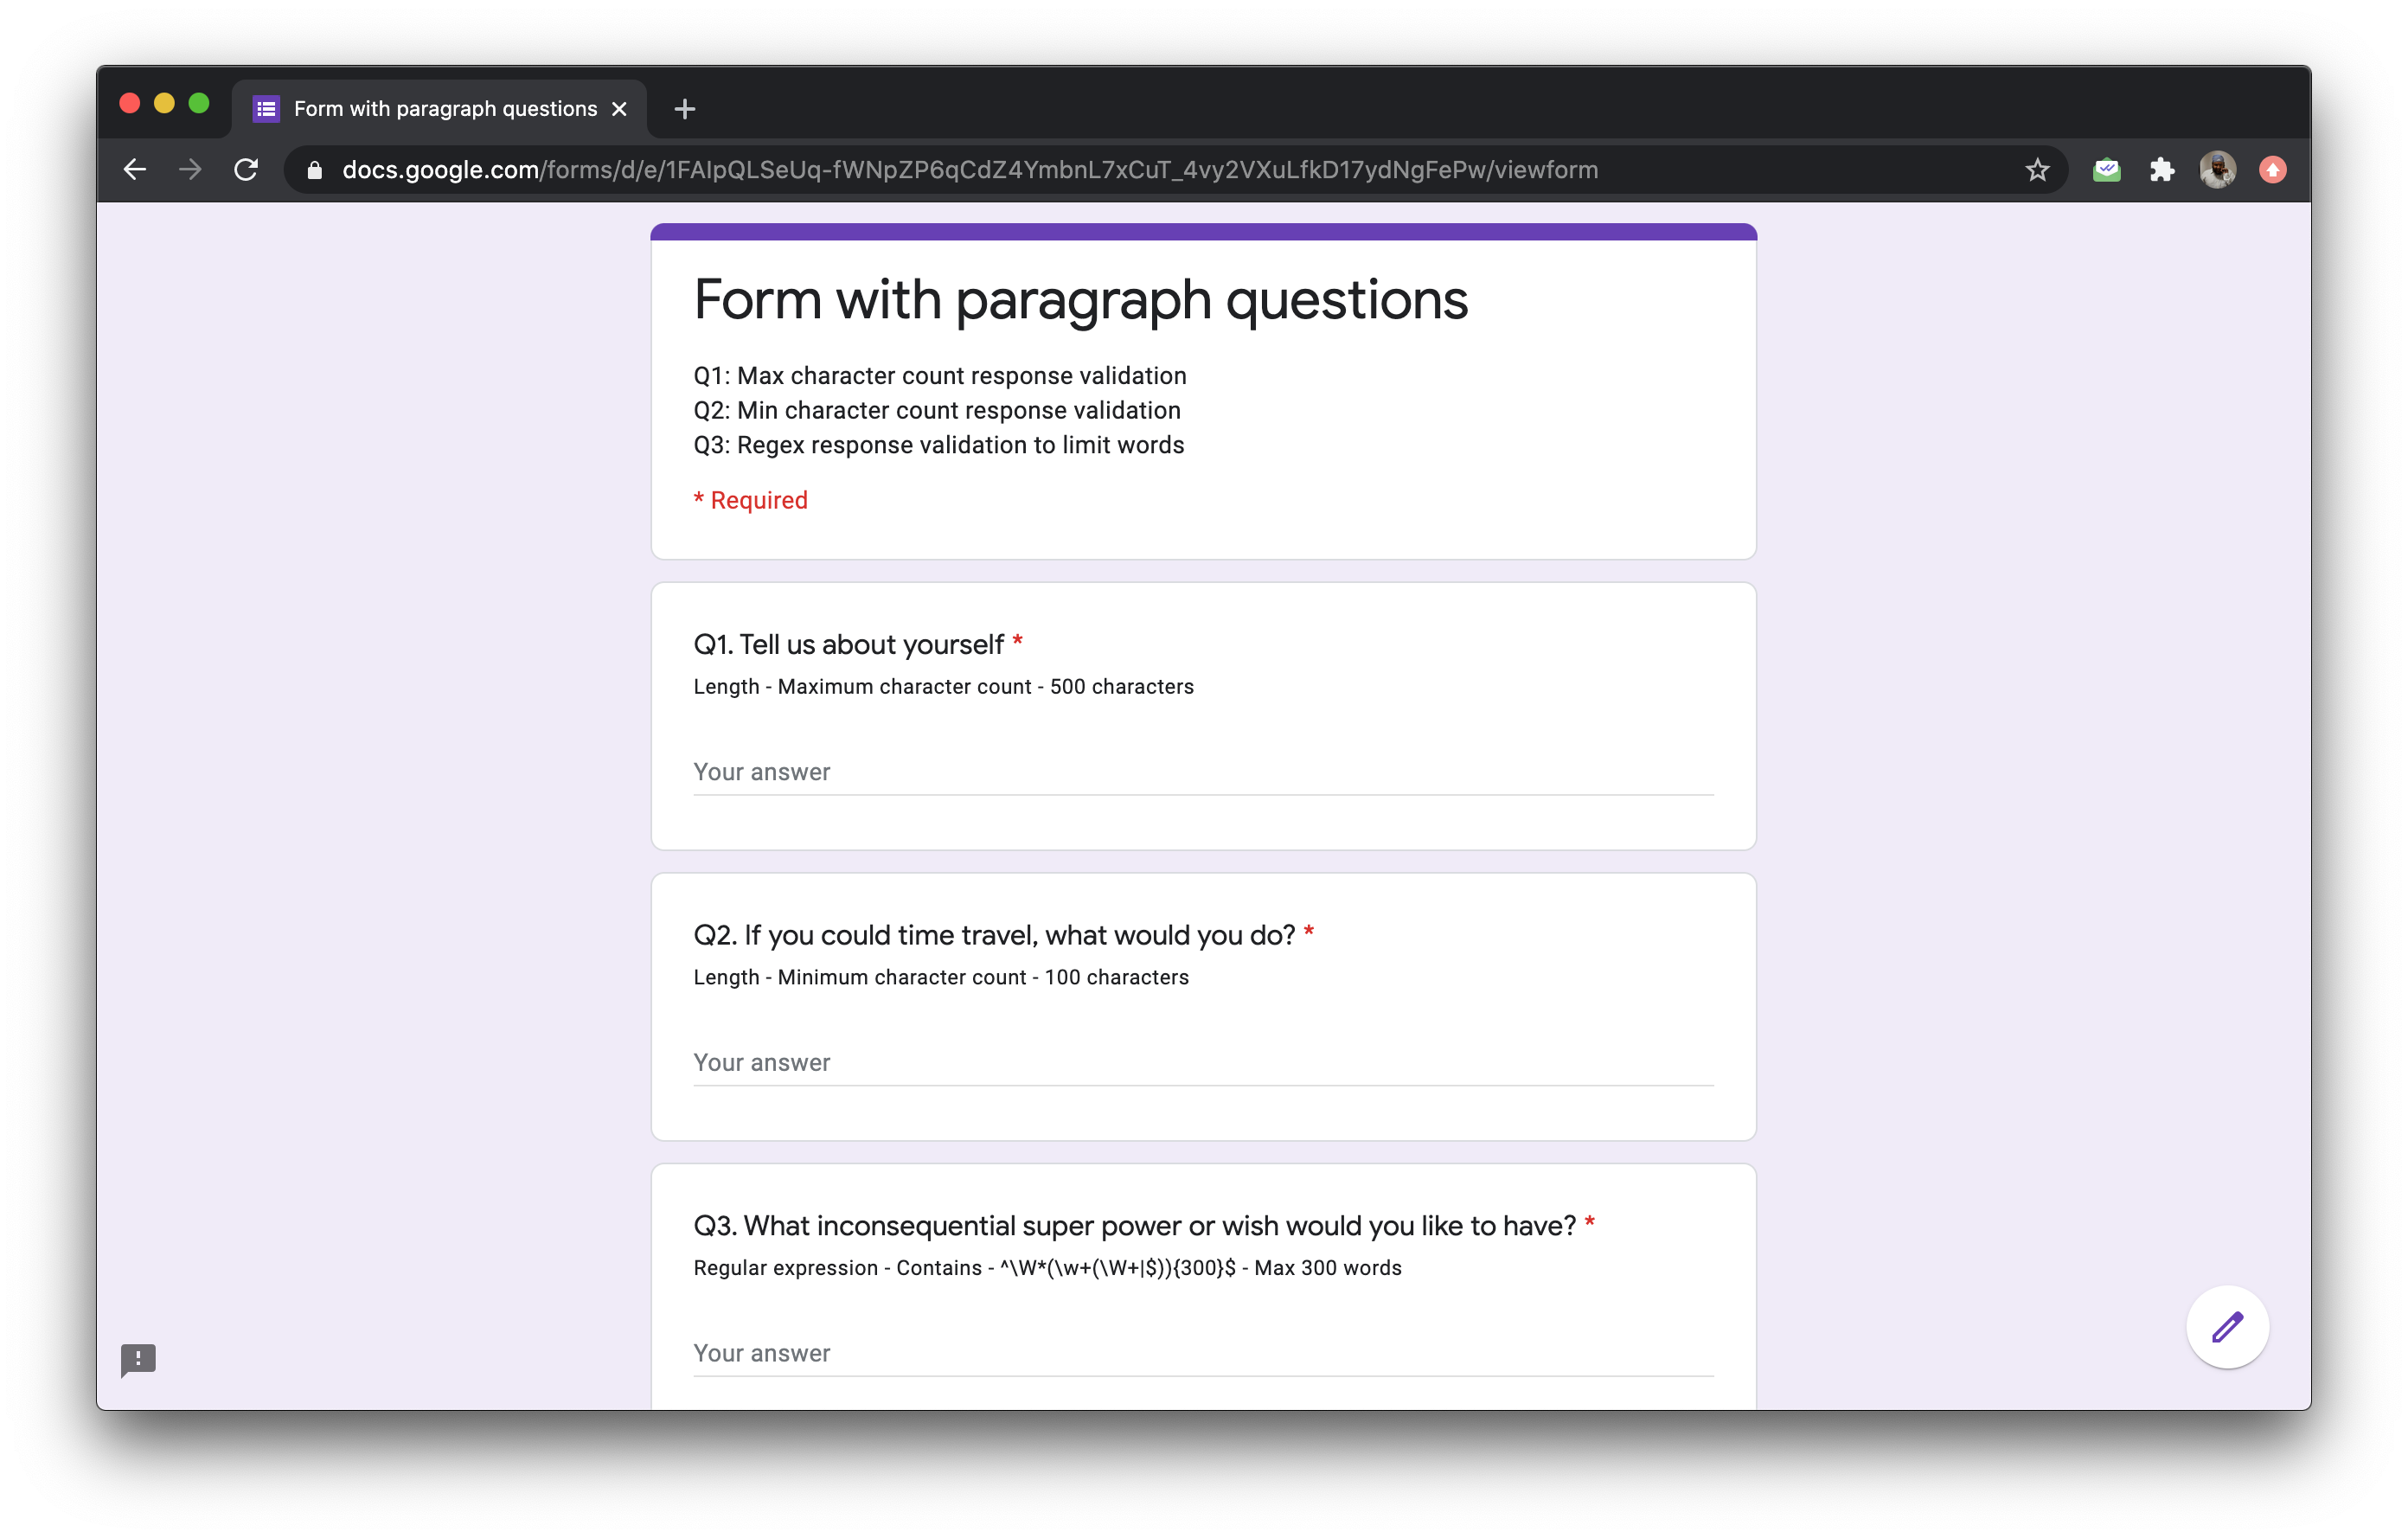Click the docs.google.com address bar

(x=970, y=170)
